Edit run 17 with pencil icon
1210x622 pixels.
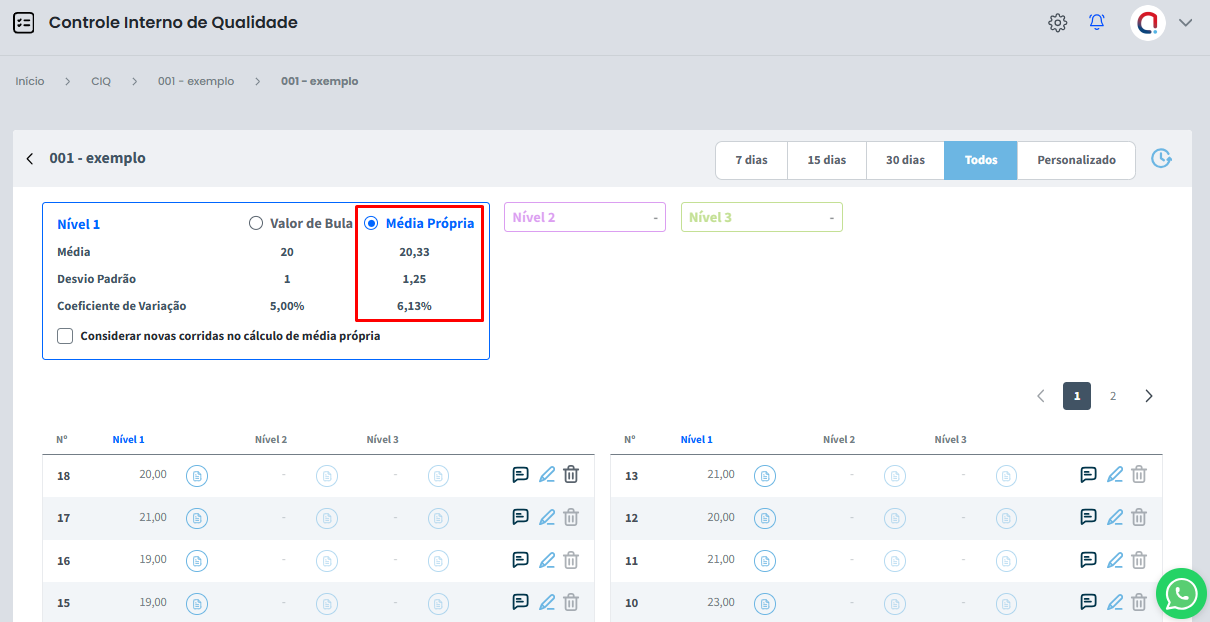point(547,518)
